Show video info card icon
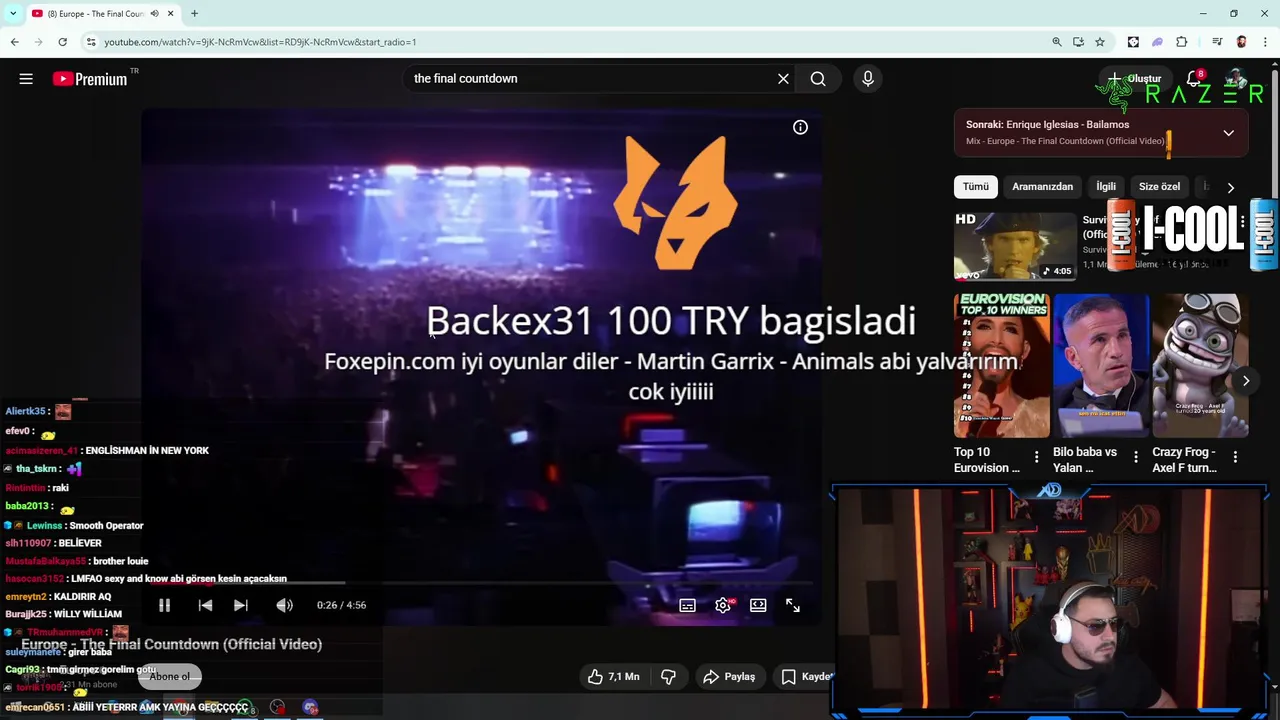 tap(800, 127)
